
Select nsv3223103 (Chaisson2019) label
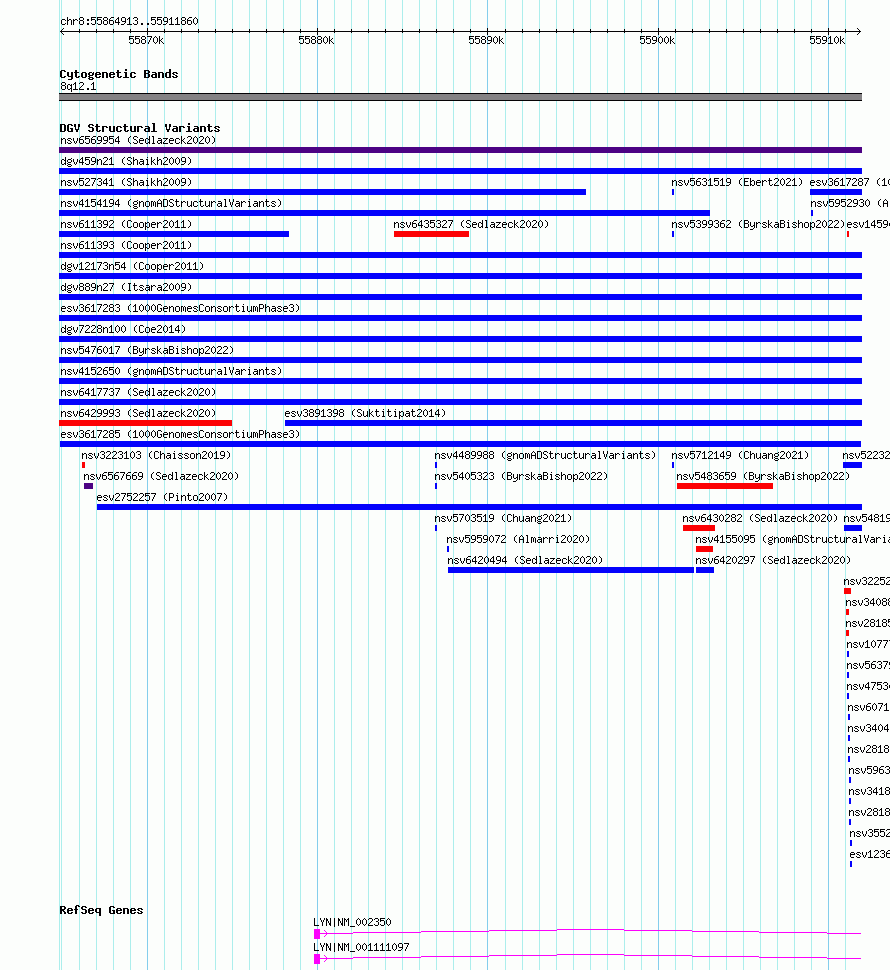tap(156, 456)
